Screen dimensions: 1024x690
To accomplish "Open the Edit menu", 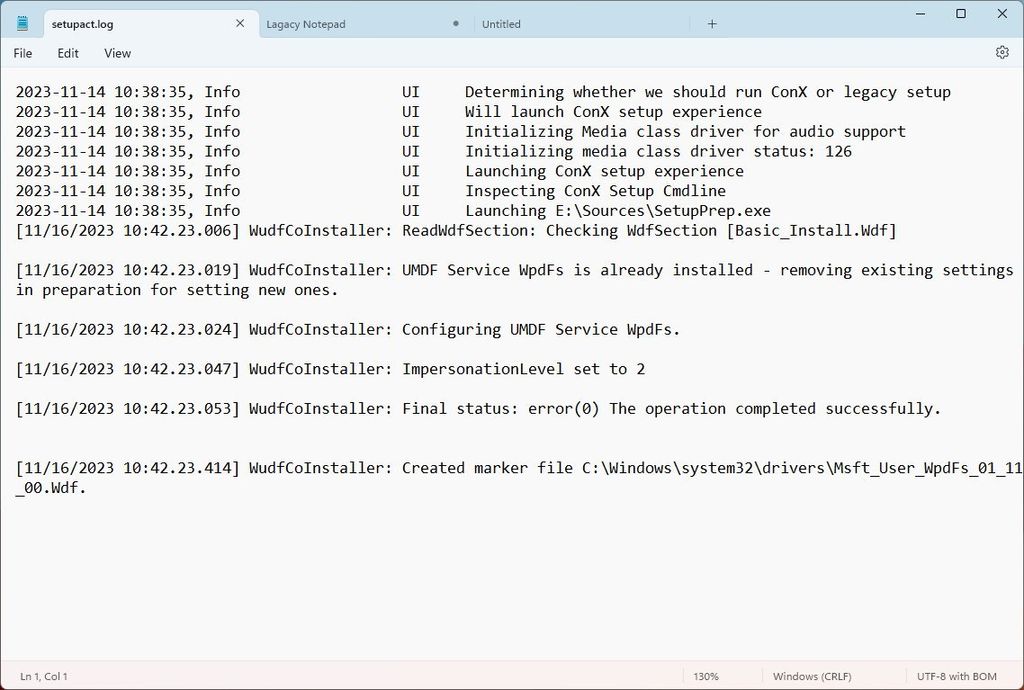I will [67, 53].
